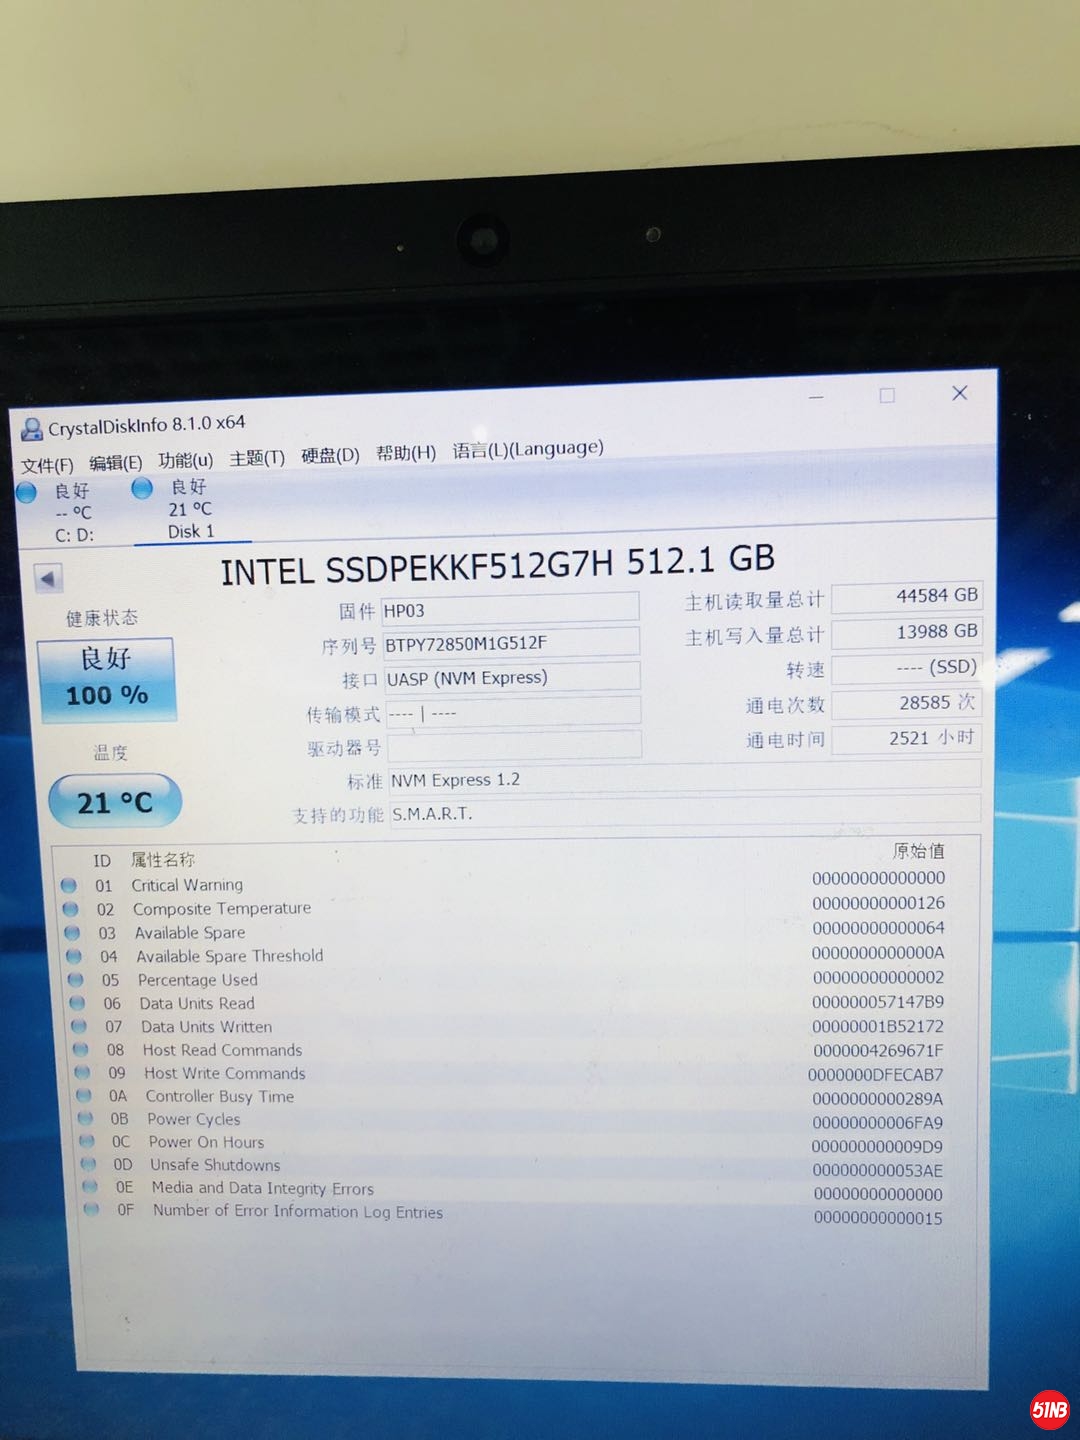The image size is (1080, 1440).
Task: Click host reads total 44584 GB
Action: (x=907, y=596)
